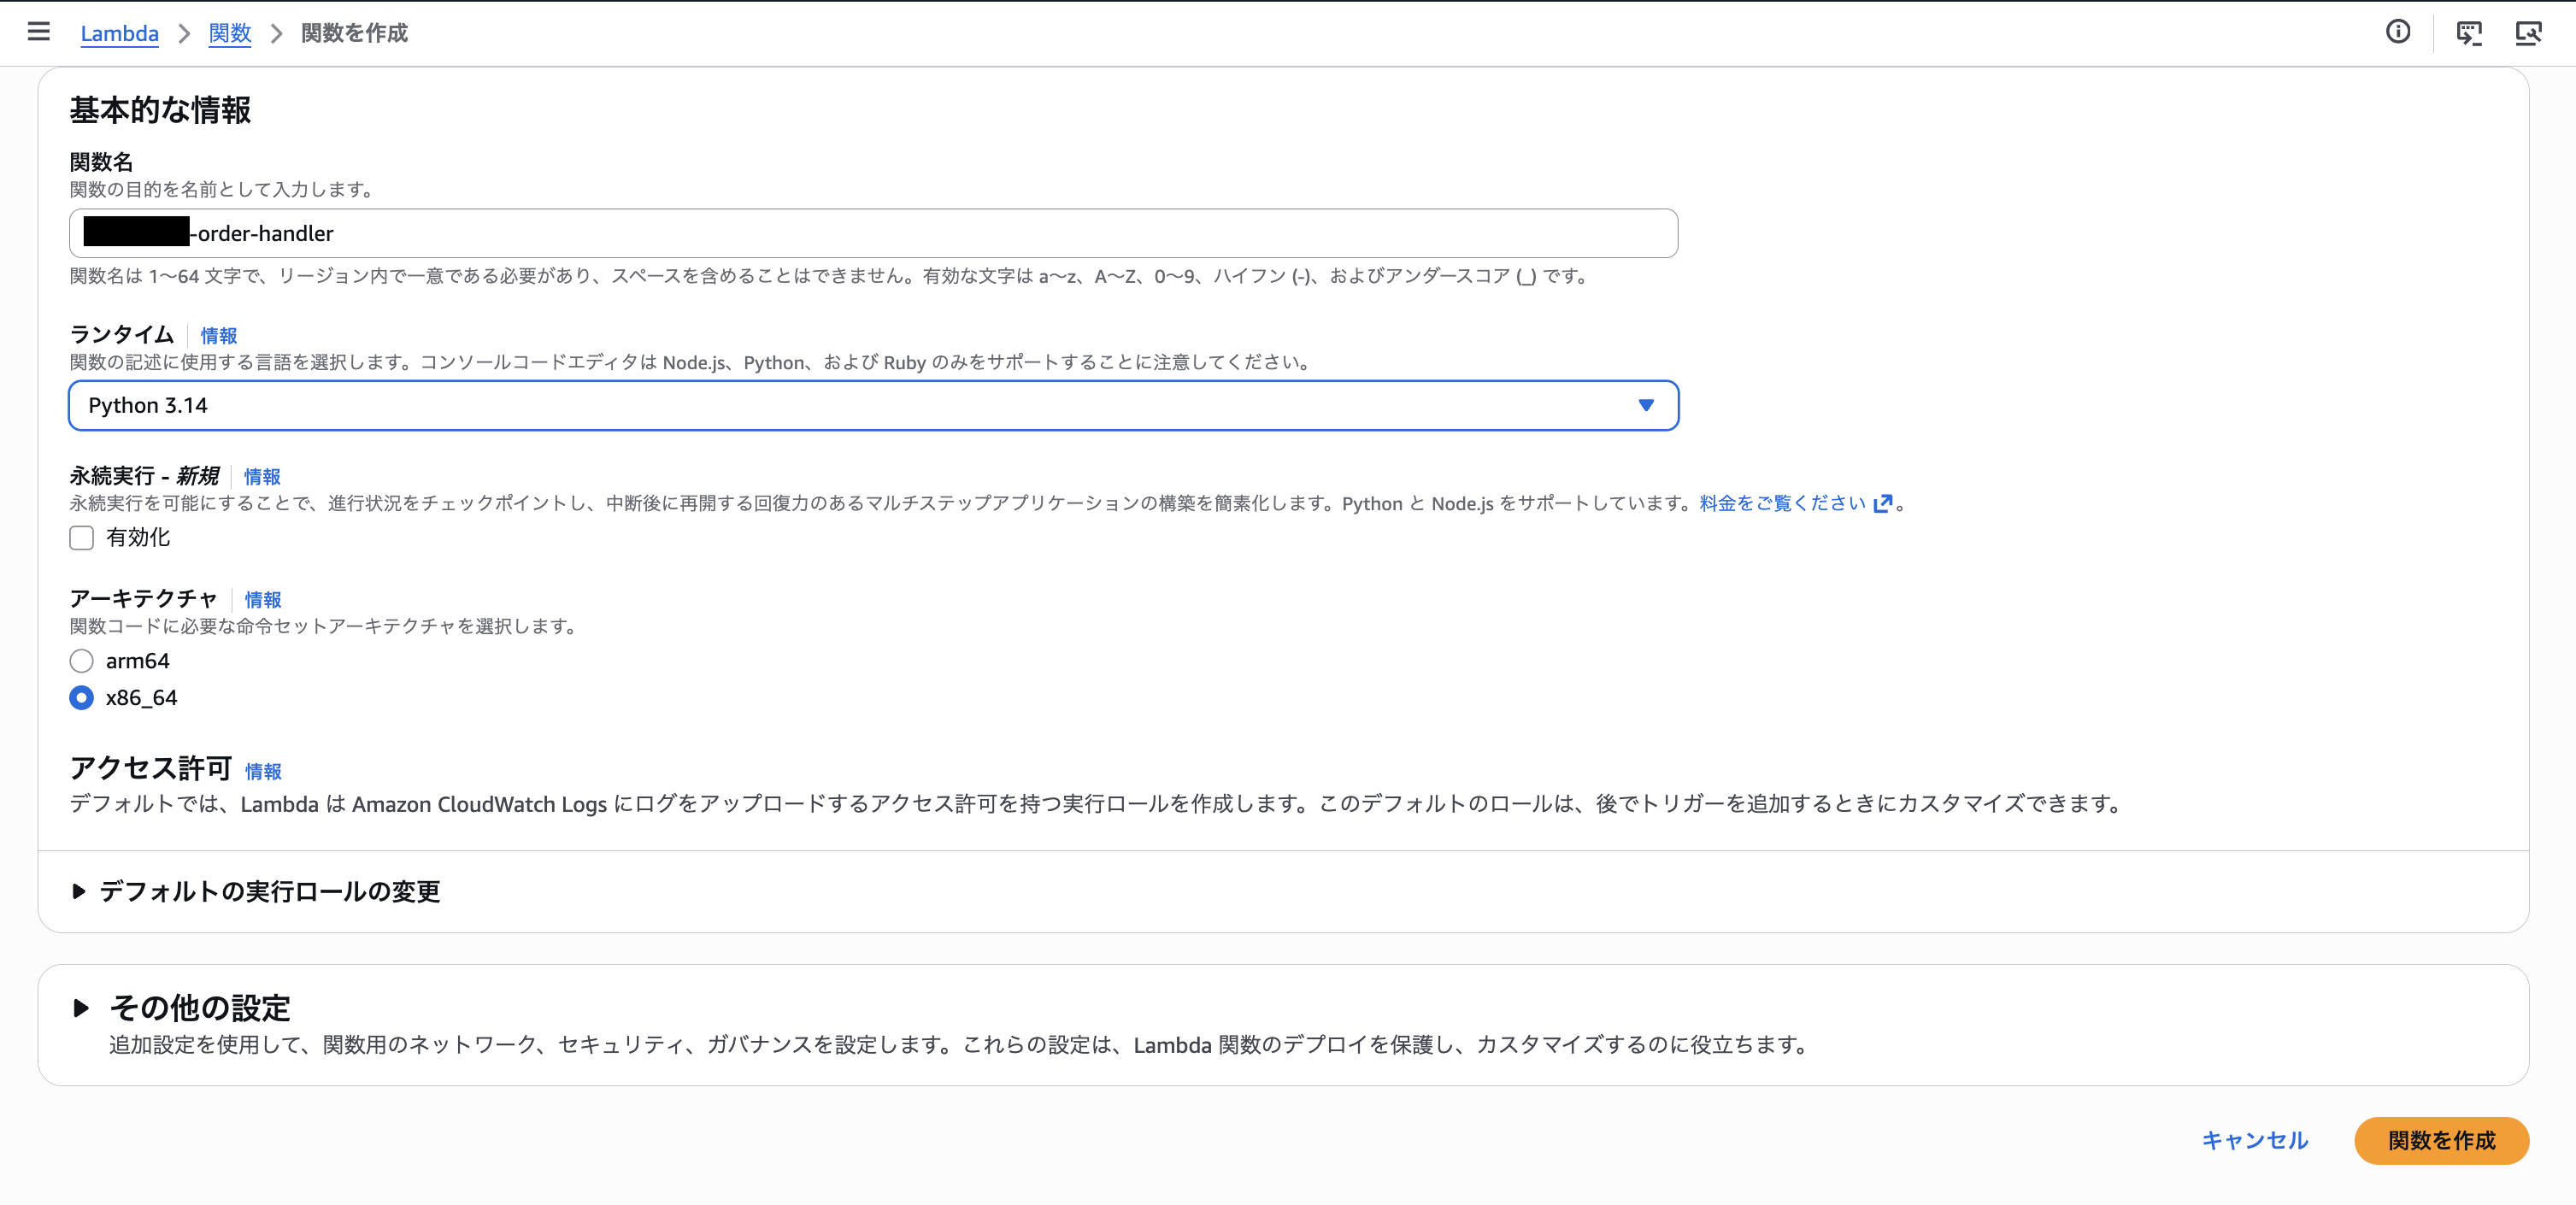The image size is (2576, 1205).
Task: Click the external link icon beside 料金をご覧ください
Action: point(1884,503)
